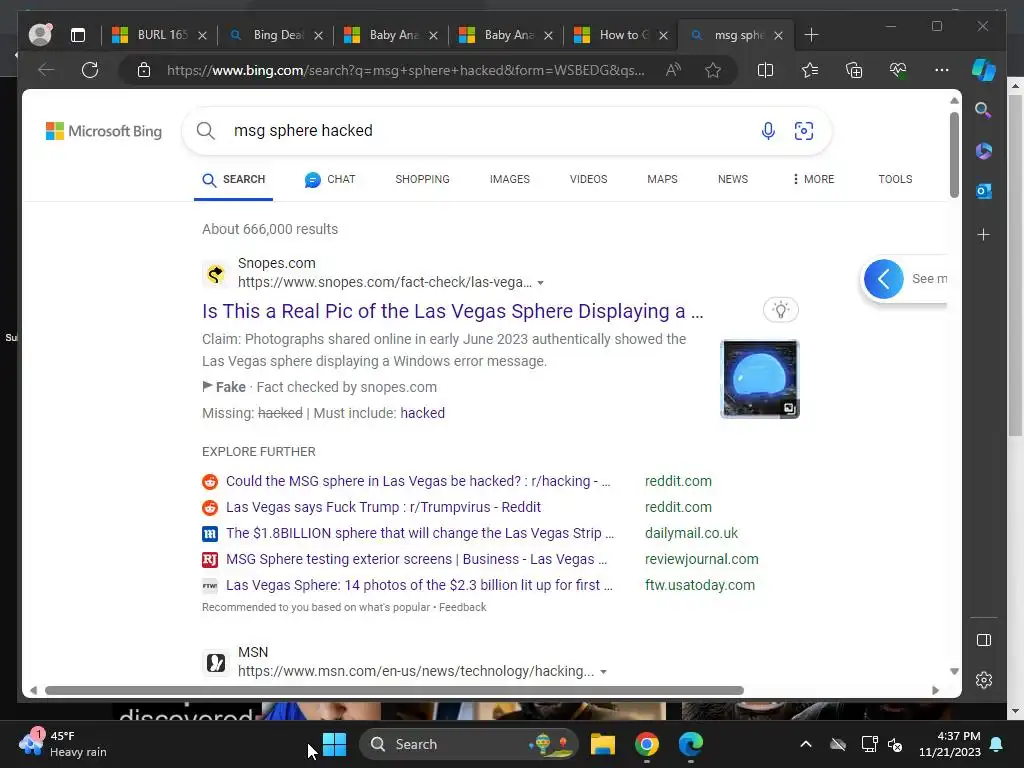This screenshot has width=1024, height=768.
Task: Search using an image icon
Action: click(x=804, y=131)
